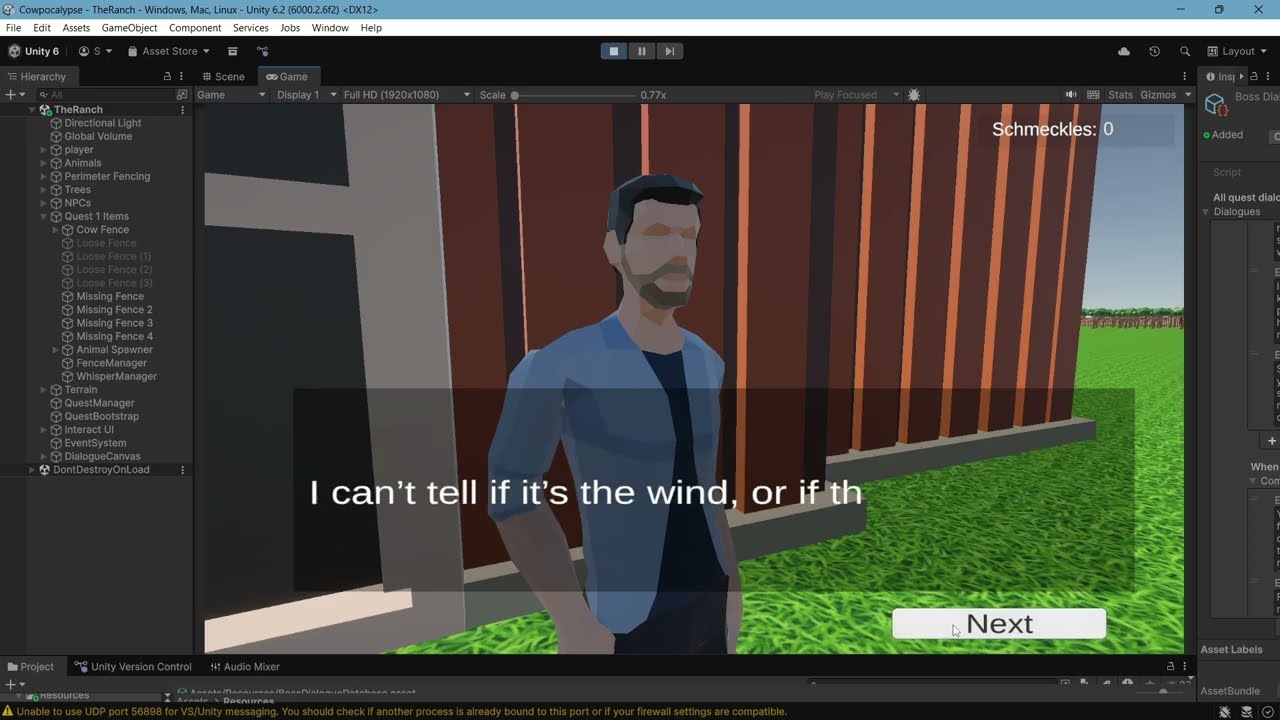
Task: Click Next in the dialogue box
Action: point(999,624)
